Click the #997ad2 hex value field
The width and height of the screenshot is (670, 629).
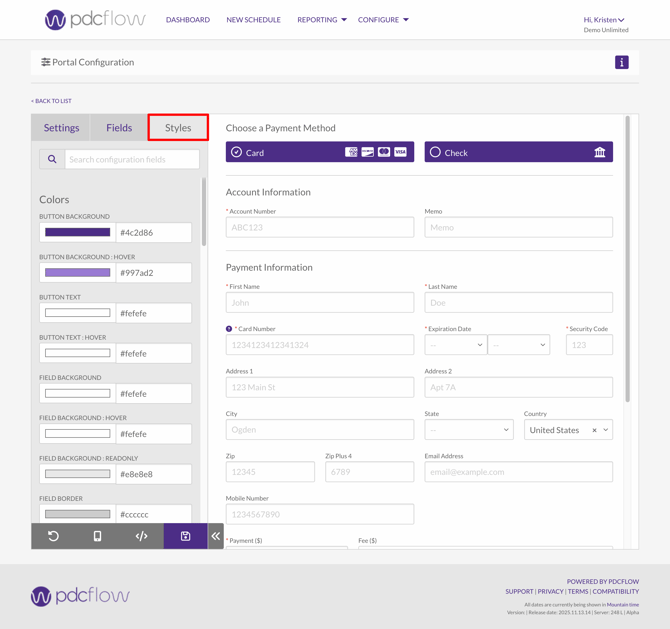[154, 273]
